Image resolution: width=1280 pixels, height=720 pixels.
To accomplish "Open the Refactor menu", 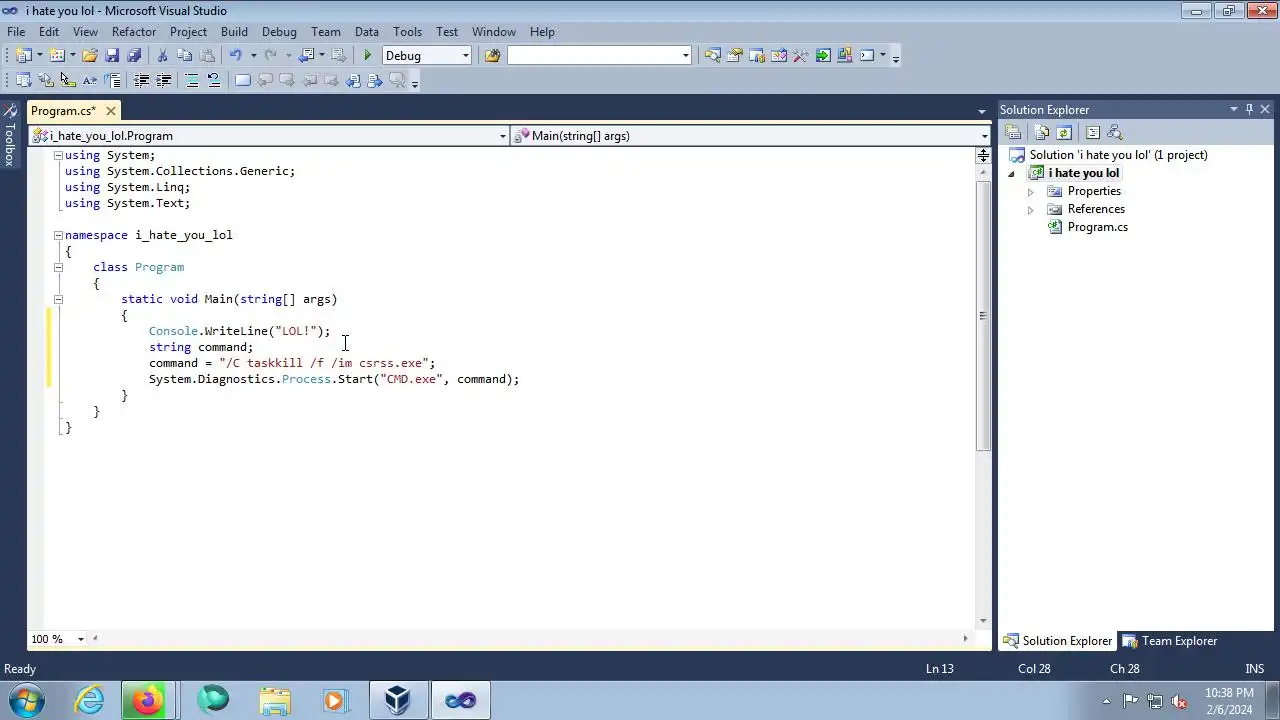I will [x=134, y=32].
